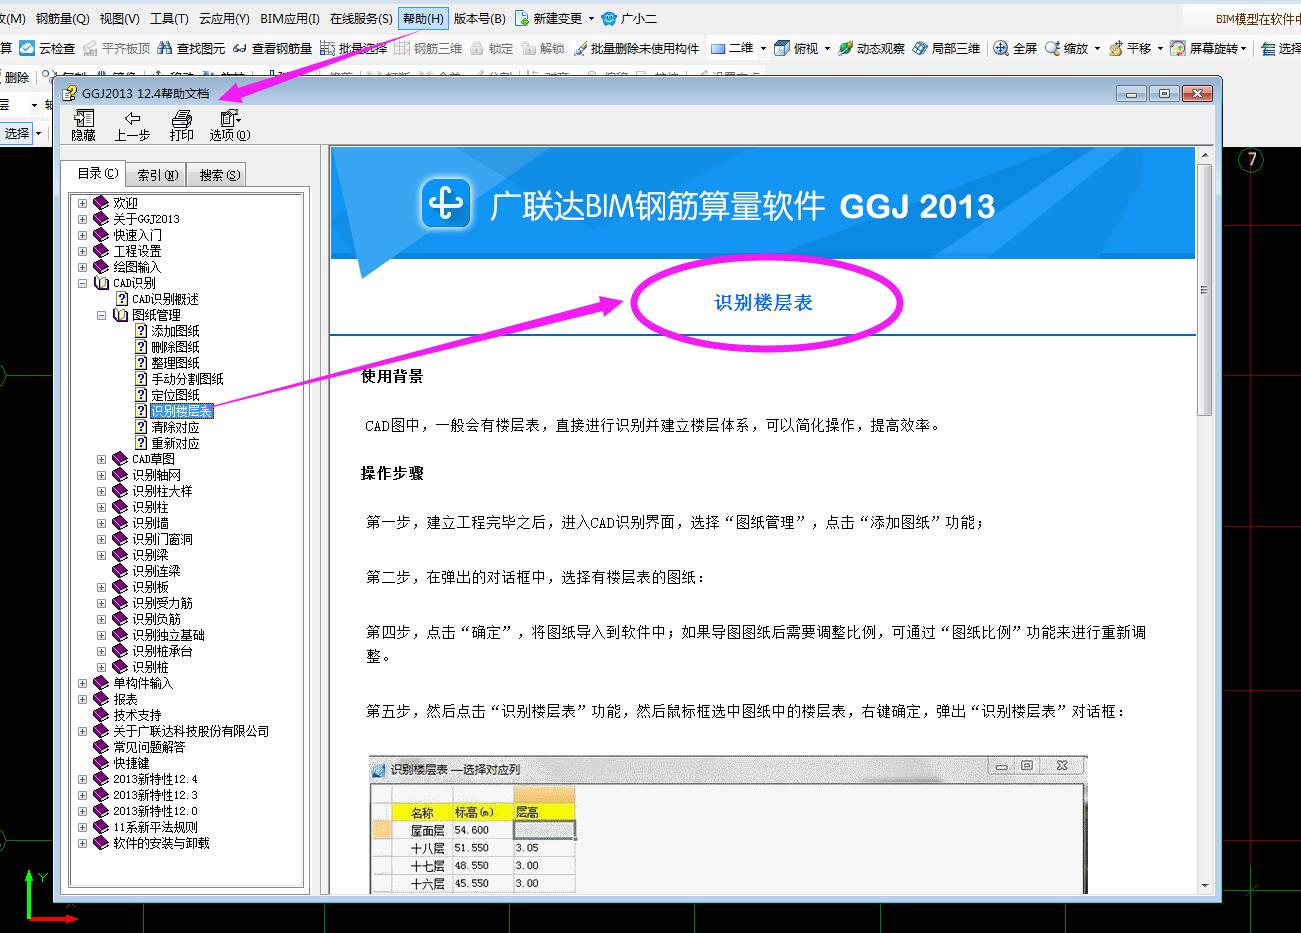Expand the 单构件输入 tree node
The height and width of the screenshot is (933, 1301).
82,683
